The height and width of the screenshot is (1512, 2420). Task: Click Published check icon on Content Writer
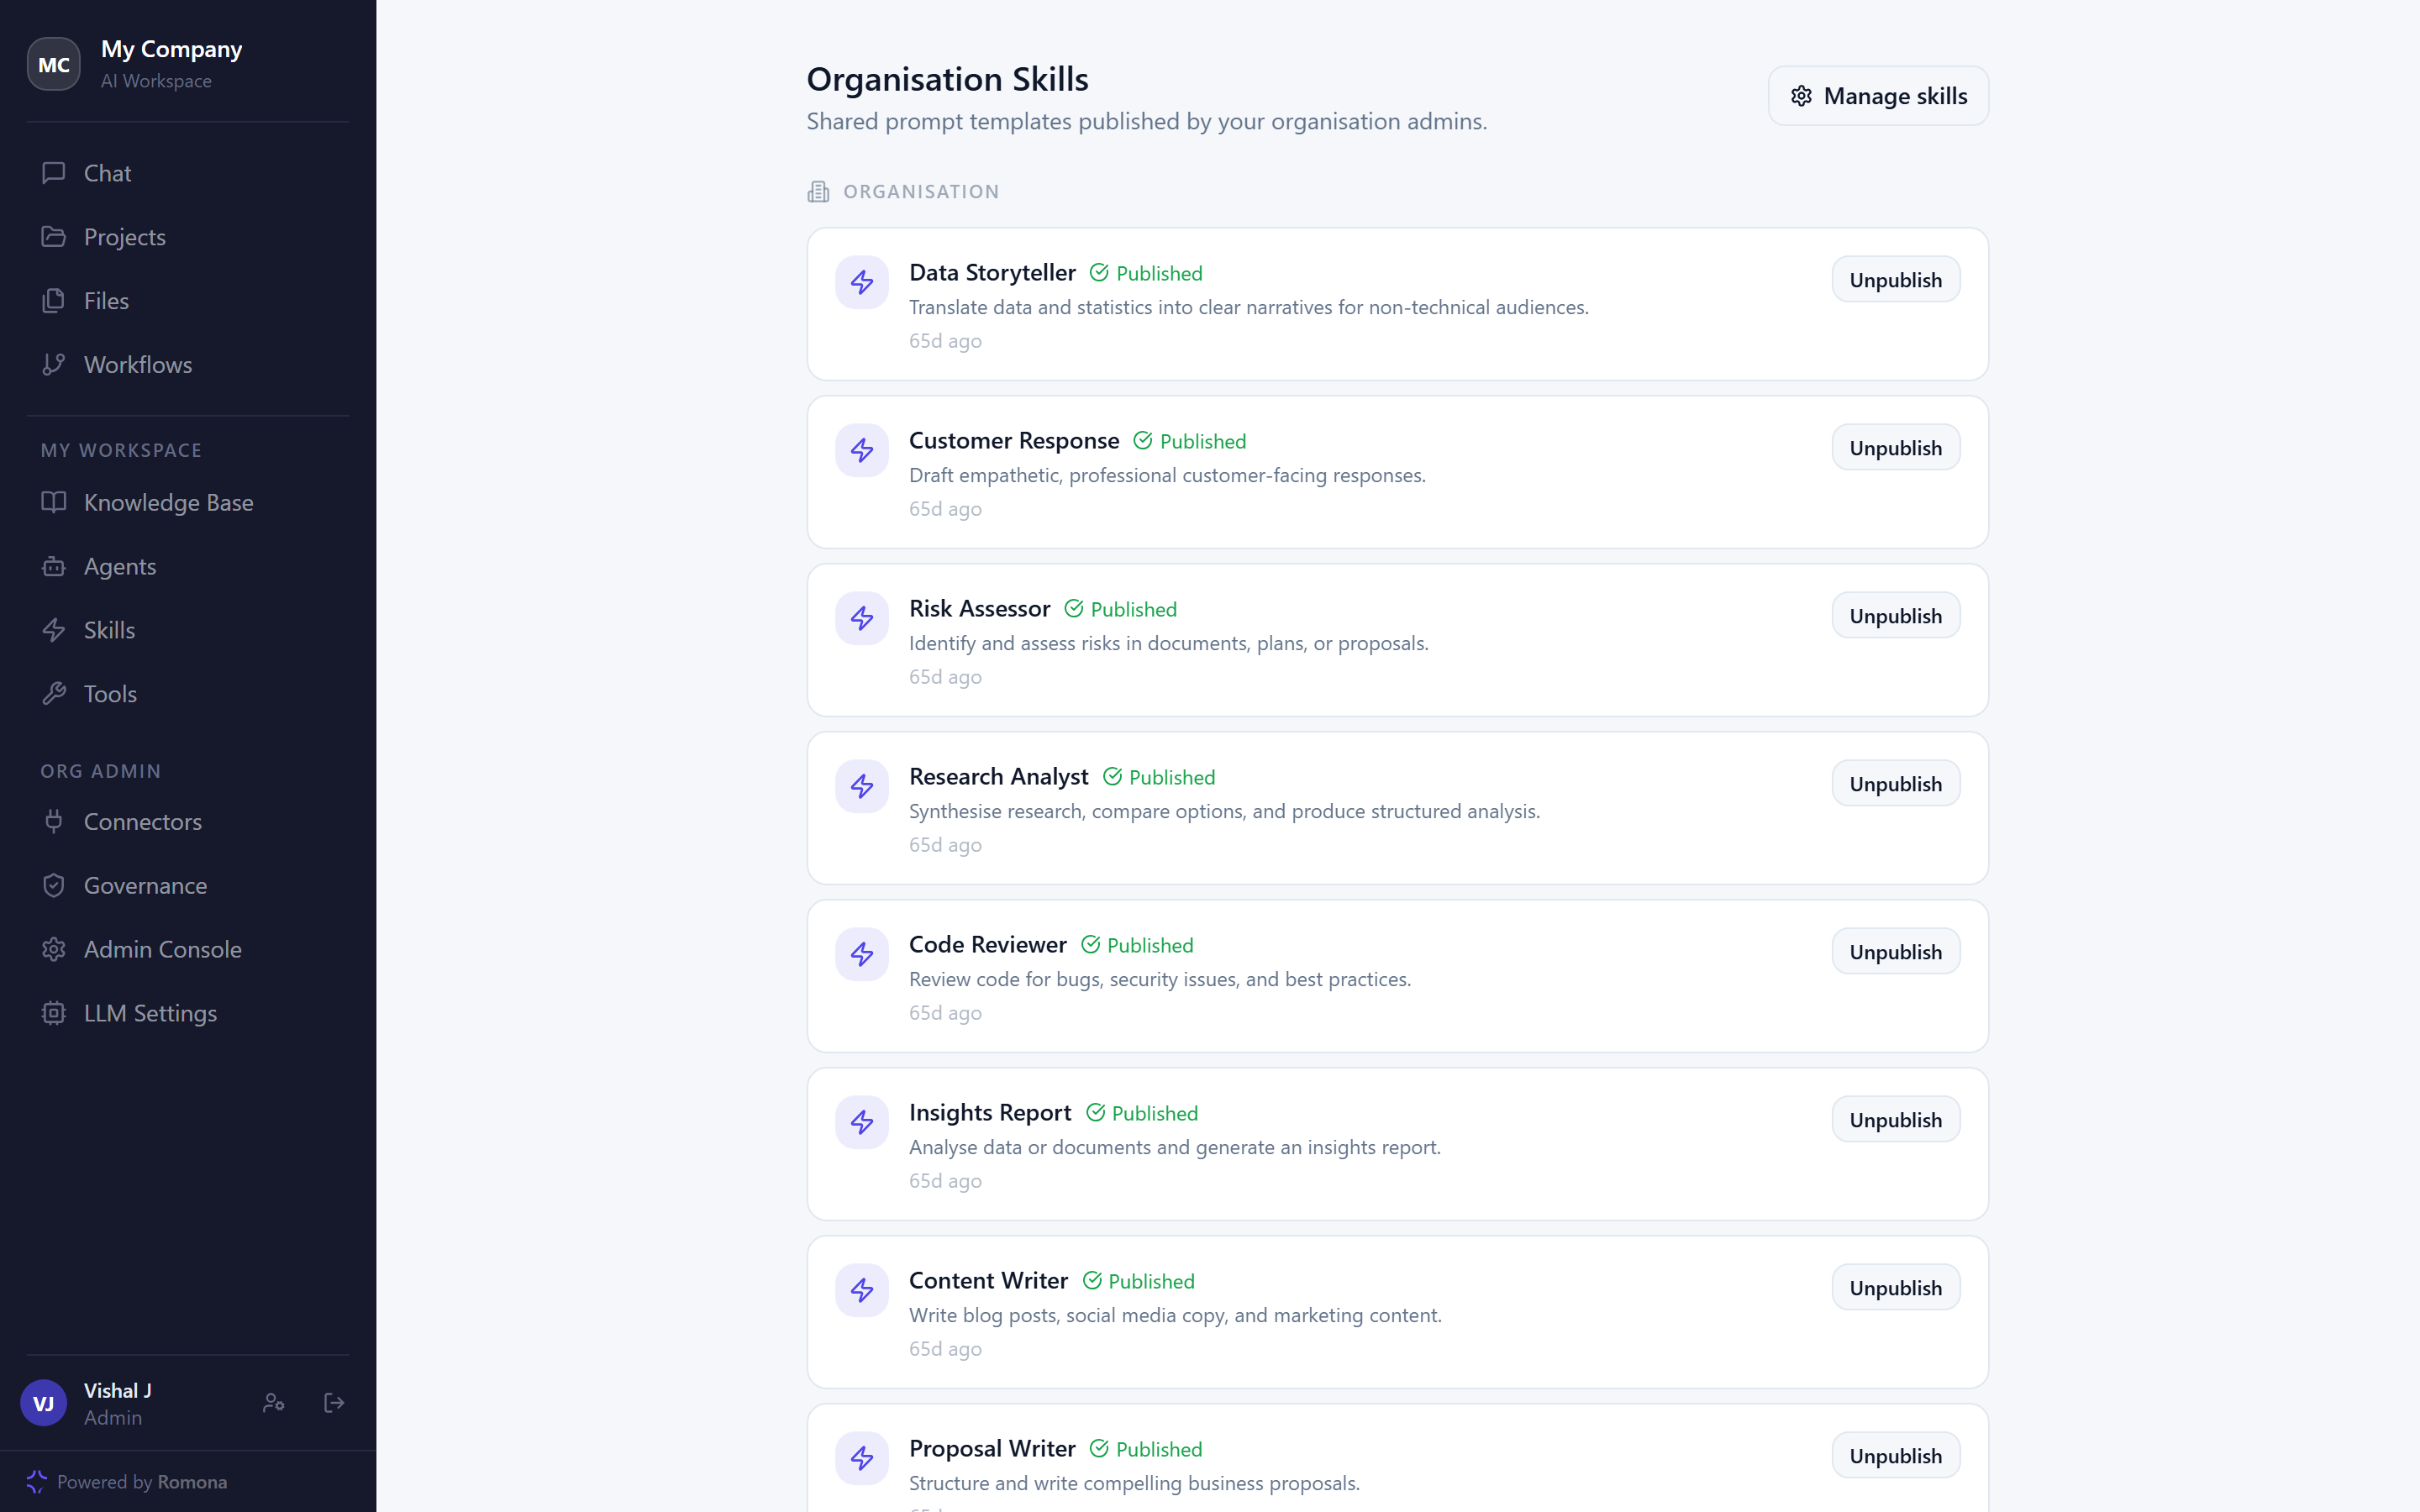click(x=1092, y=1281)
